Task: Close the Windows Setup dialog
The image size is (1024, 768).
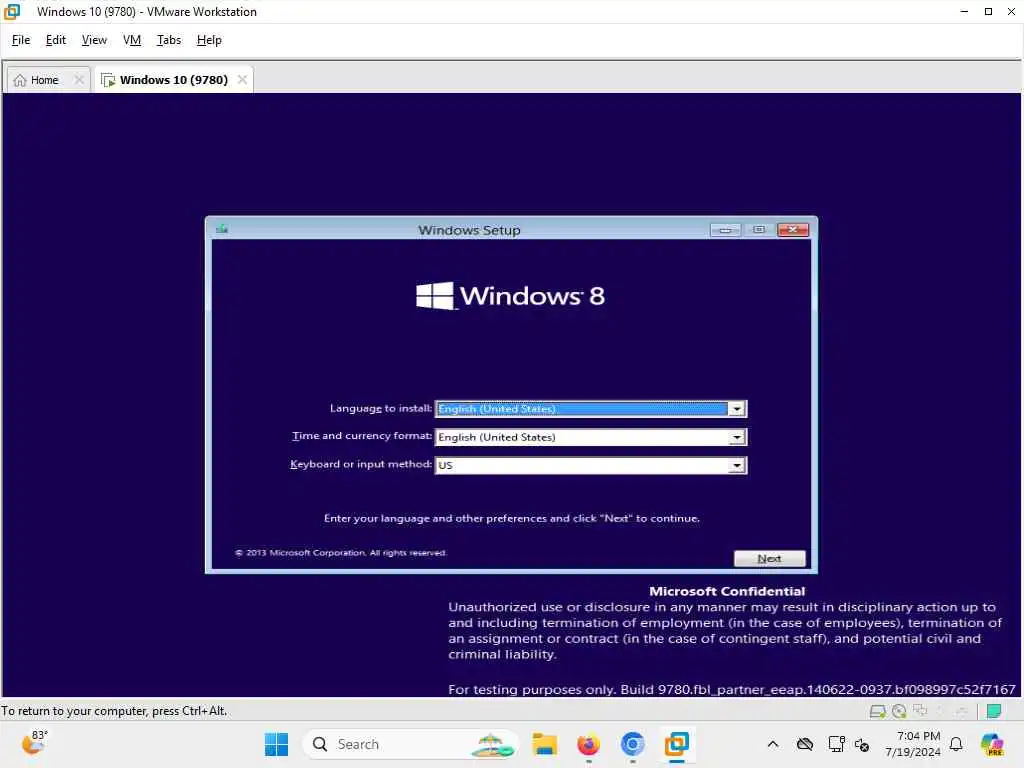Action: [x=793, y=230]
